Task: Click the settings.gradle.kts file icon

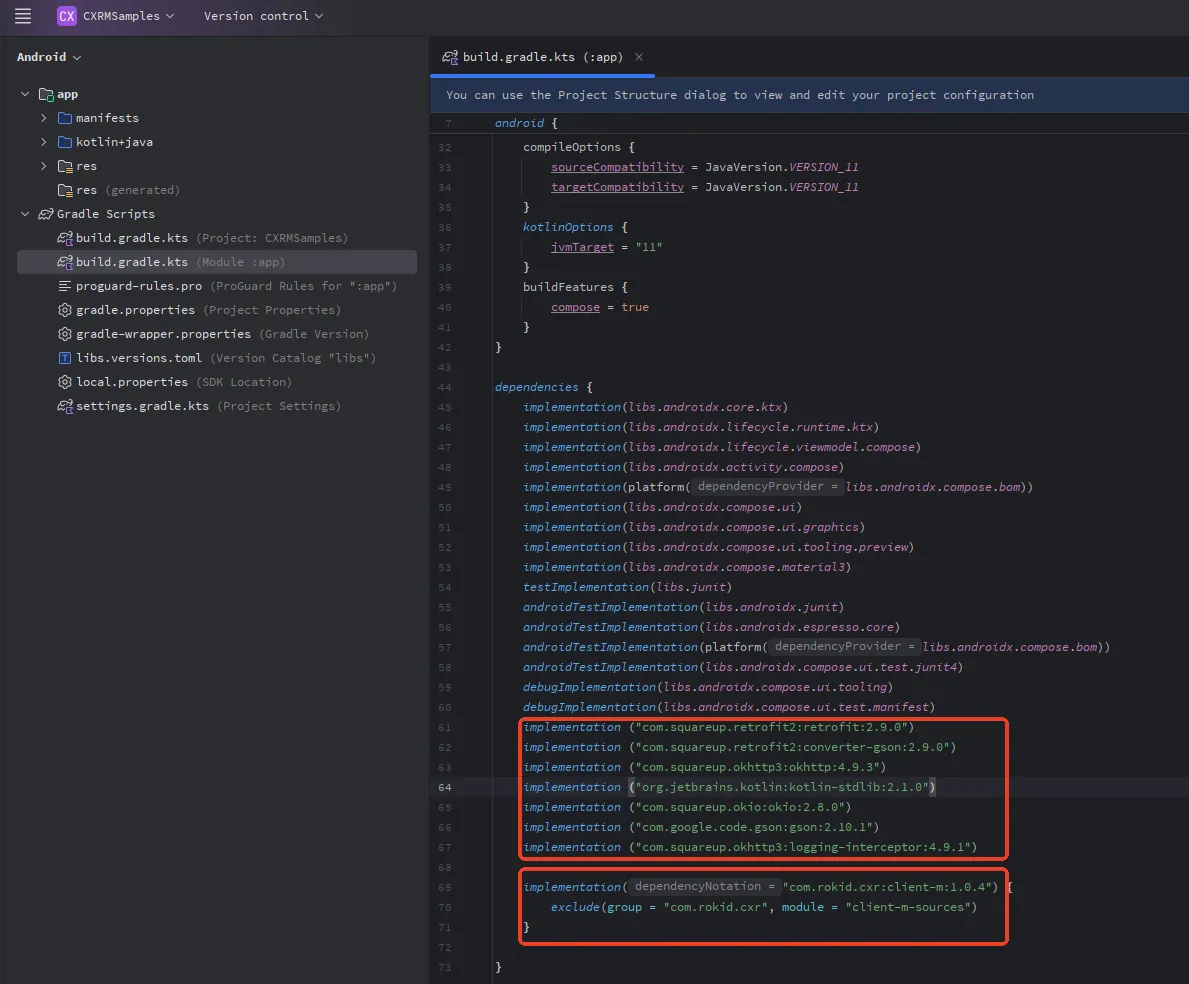Action: [65, 406]
